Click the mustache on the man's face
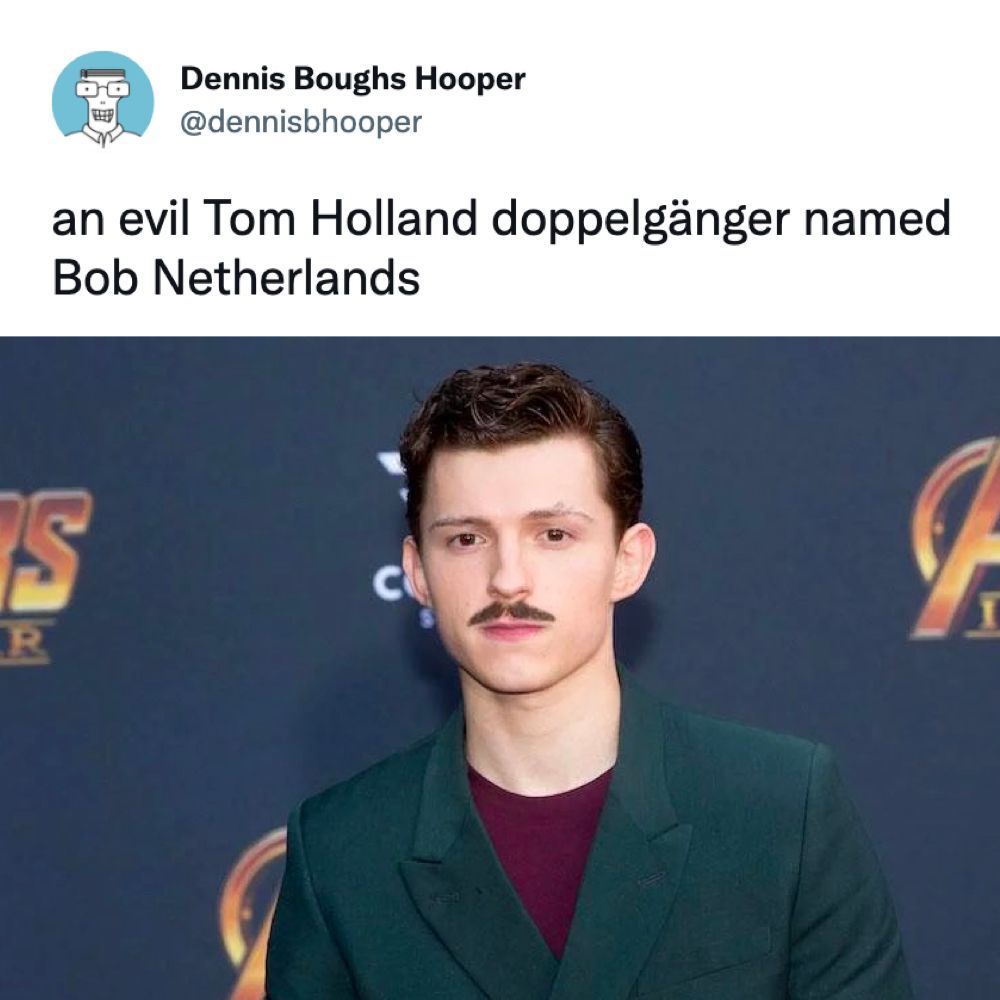Viewport: 1000px width, 1000px height. (511, 613)
